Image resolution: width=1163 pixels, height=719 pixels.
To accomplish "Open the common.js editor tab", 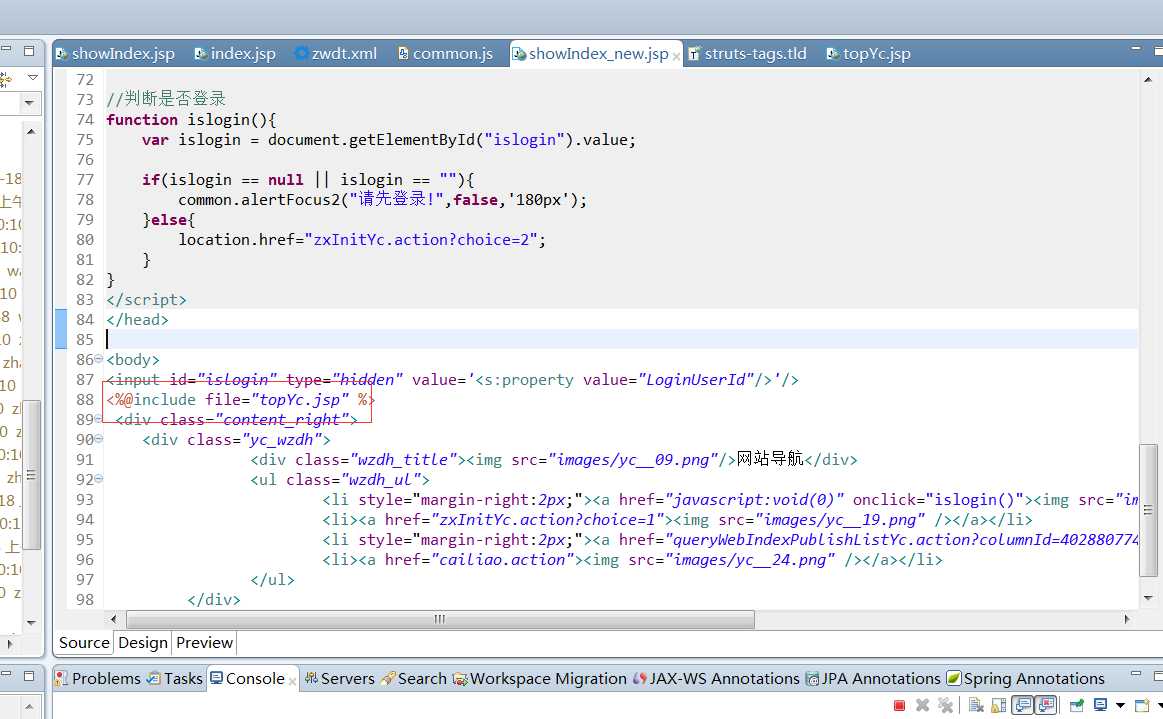I will coord(446,53).
